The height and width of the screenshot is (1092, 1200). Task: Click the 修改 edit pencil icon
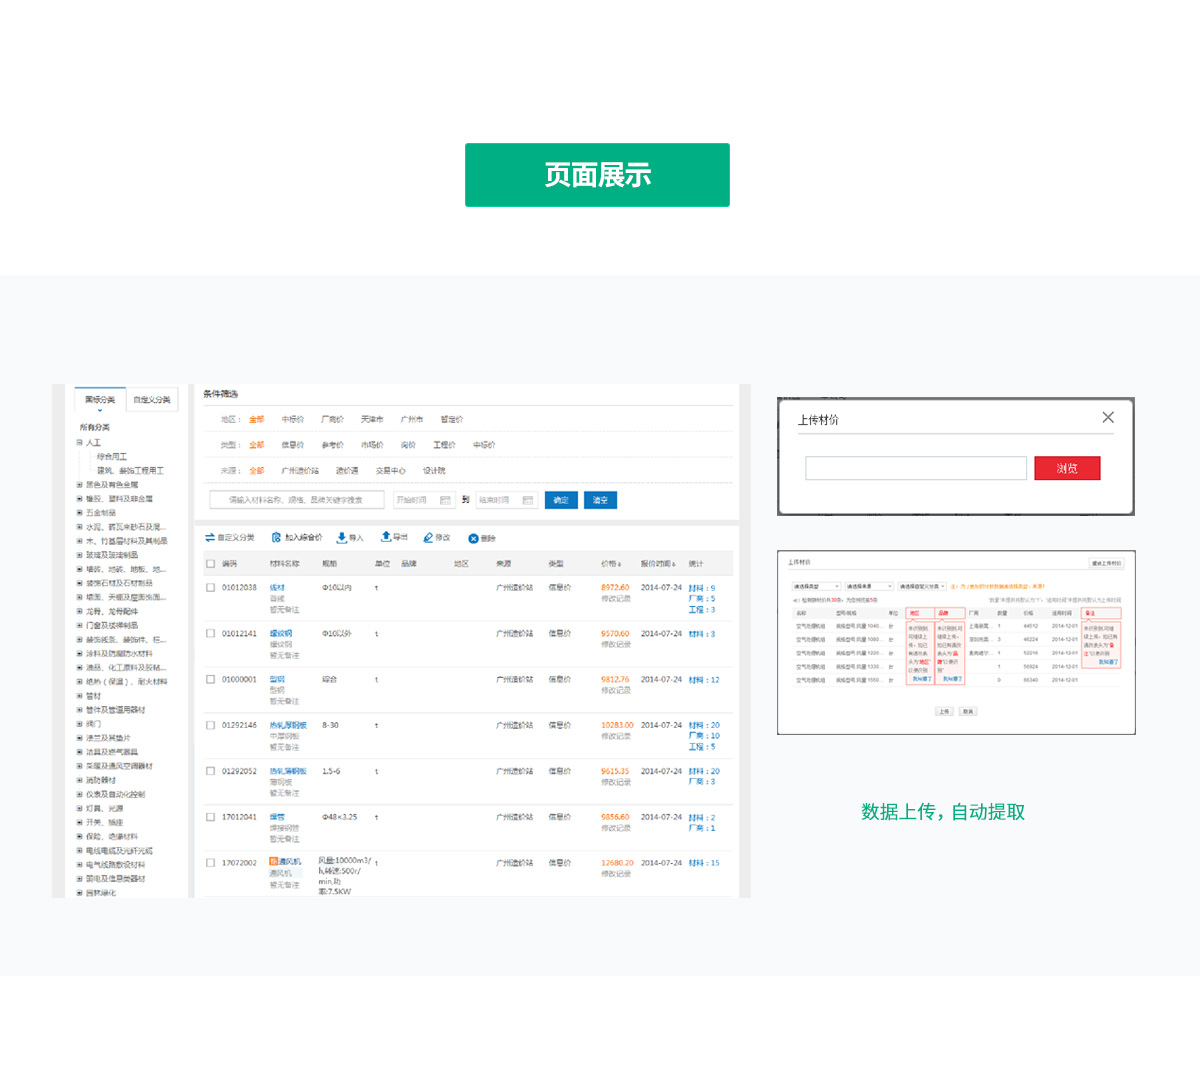tap(428, 538)
